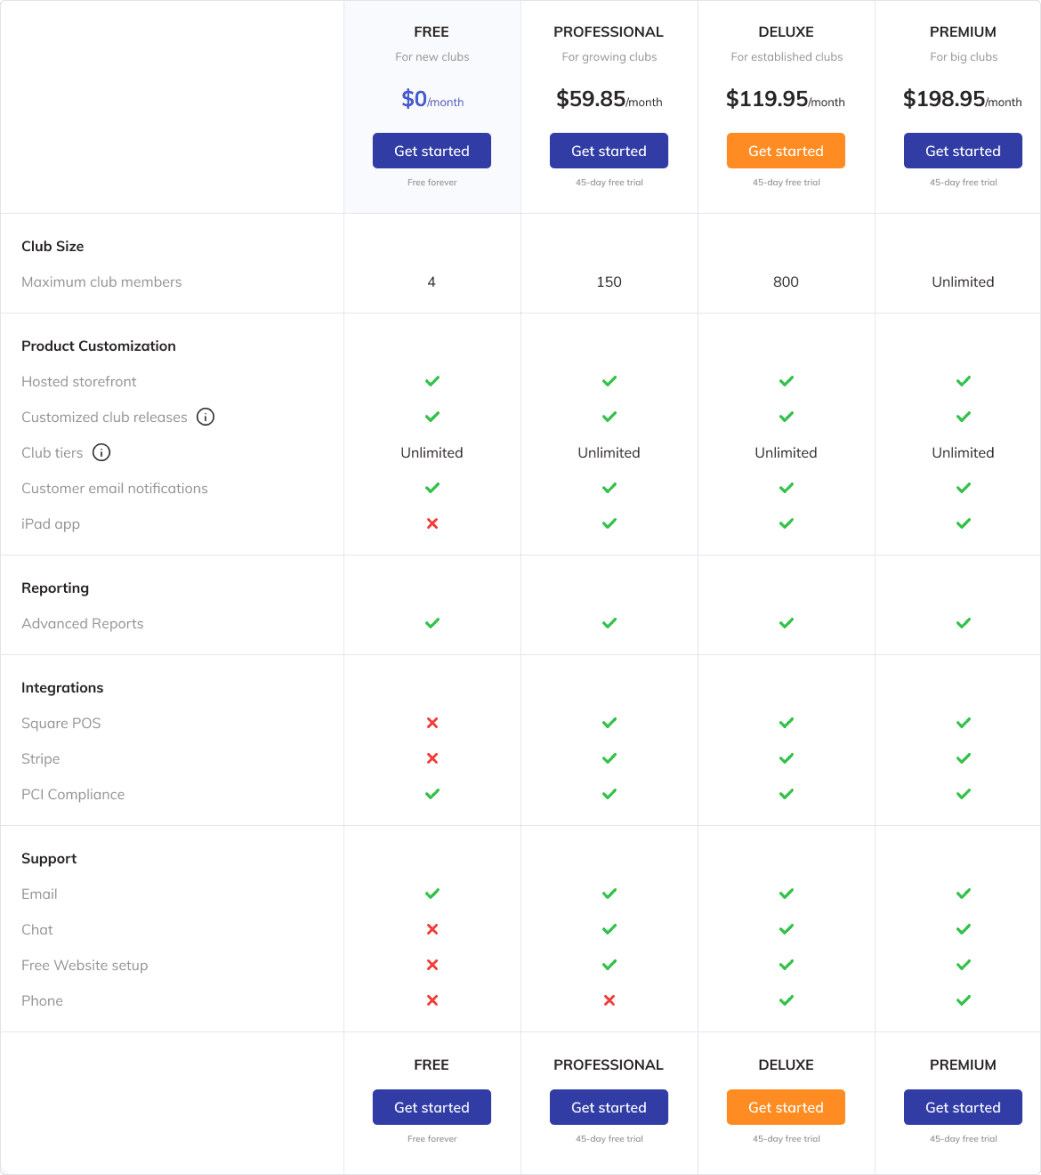Click info icon next to Customized club releases

(x=205, y=417)
